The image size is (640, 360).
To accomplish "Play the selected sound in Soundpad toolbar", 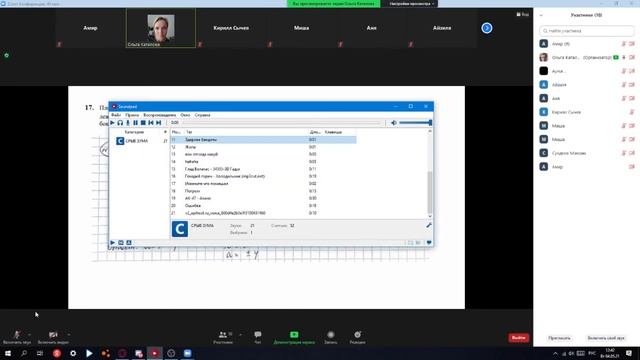I will 112,122.
